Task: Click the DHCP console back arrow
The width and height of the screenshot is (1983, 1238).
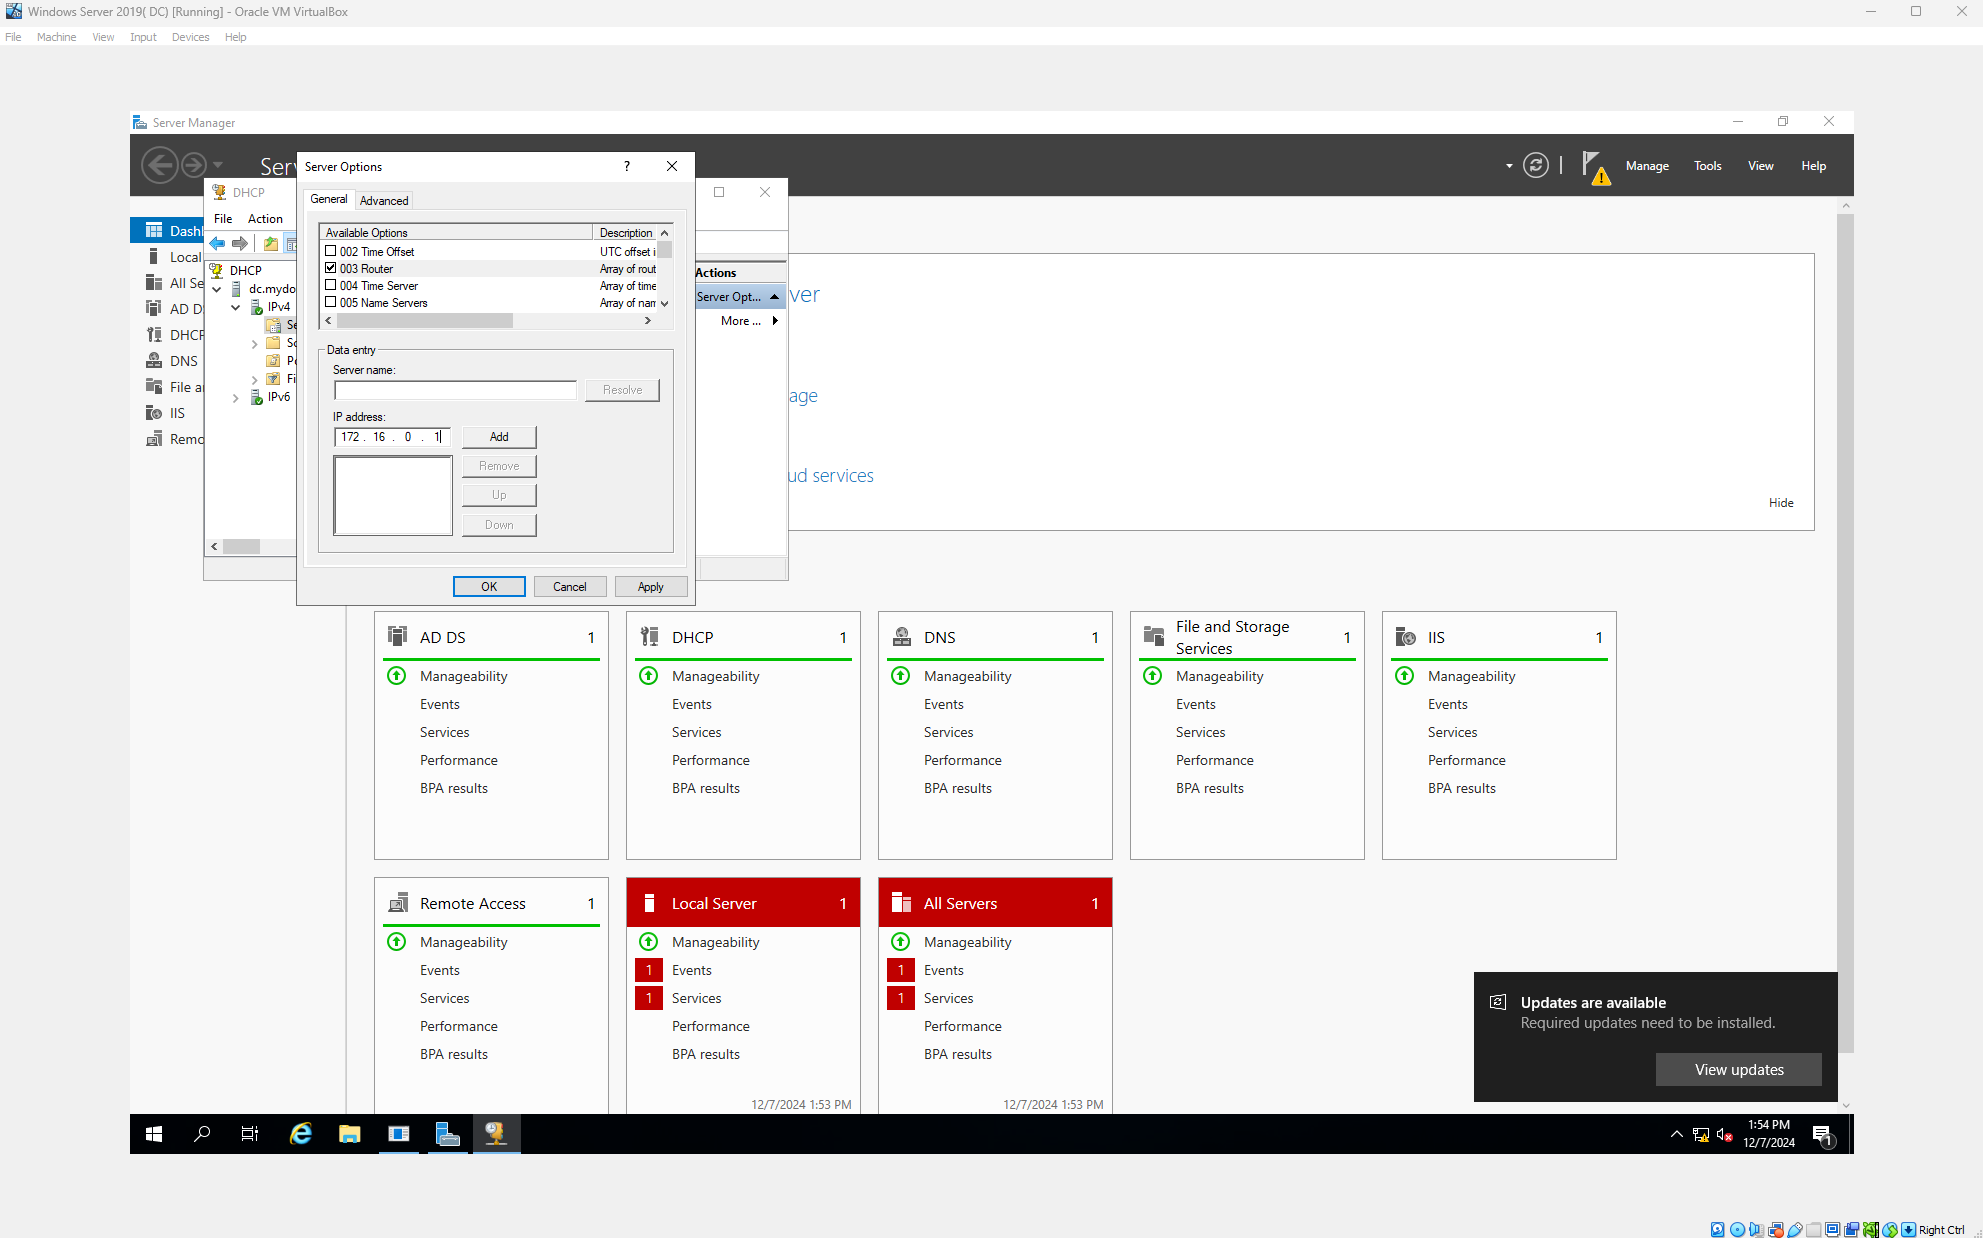Action: click(217, 244)
